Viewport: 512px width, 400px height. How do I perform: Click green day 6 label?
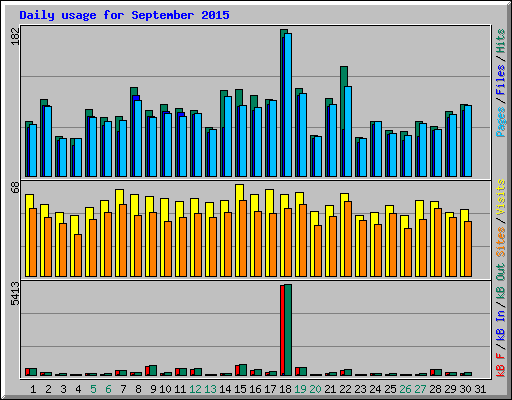pos(108,389)
